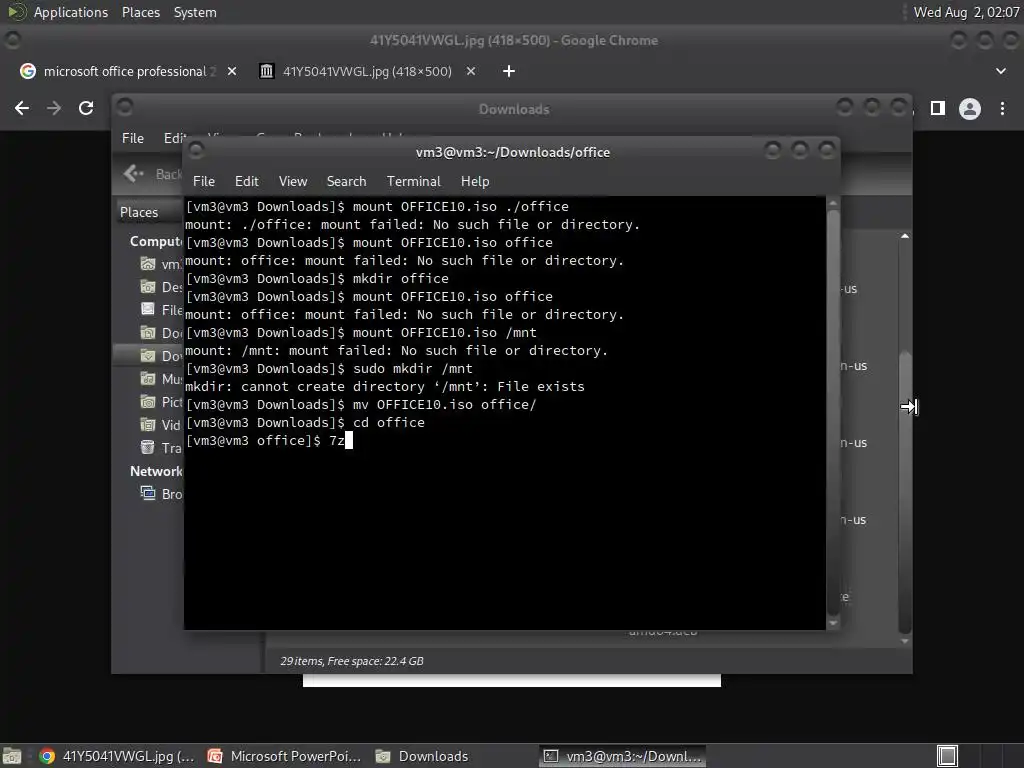Close the 41Y5041VWGL.jpg tab

[x=471, y=71]
